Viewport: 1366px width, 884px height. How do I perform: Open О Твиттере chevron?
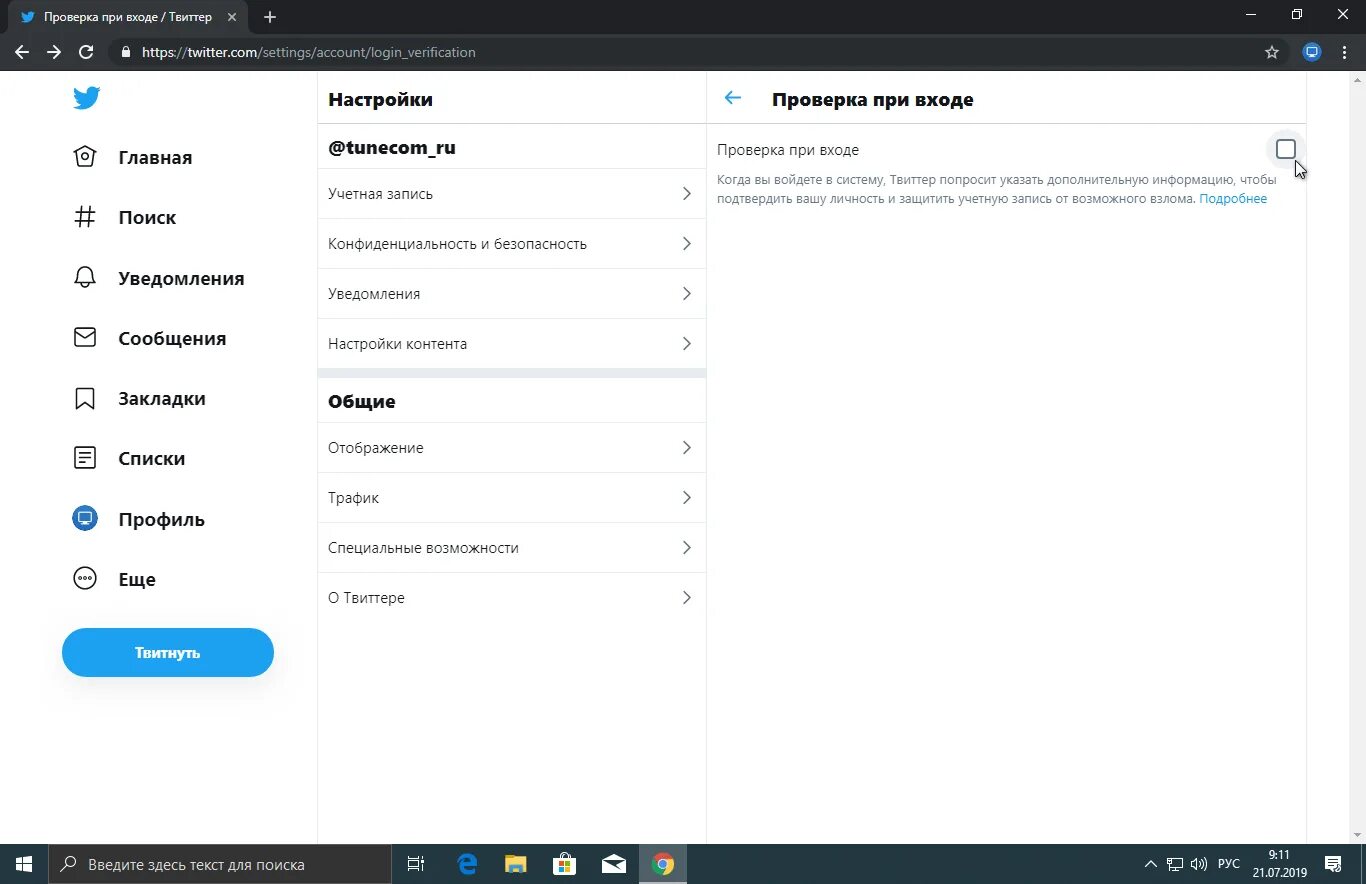click(x=686, y=598)
